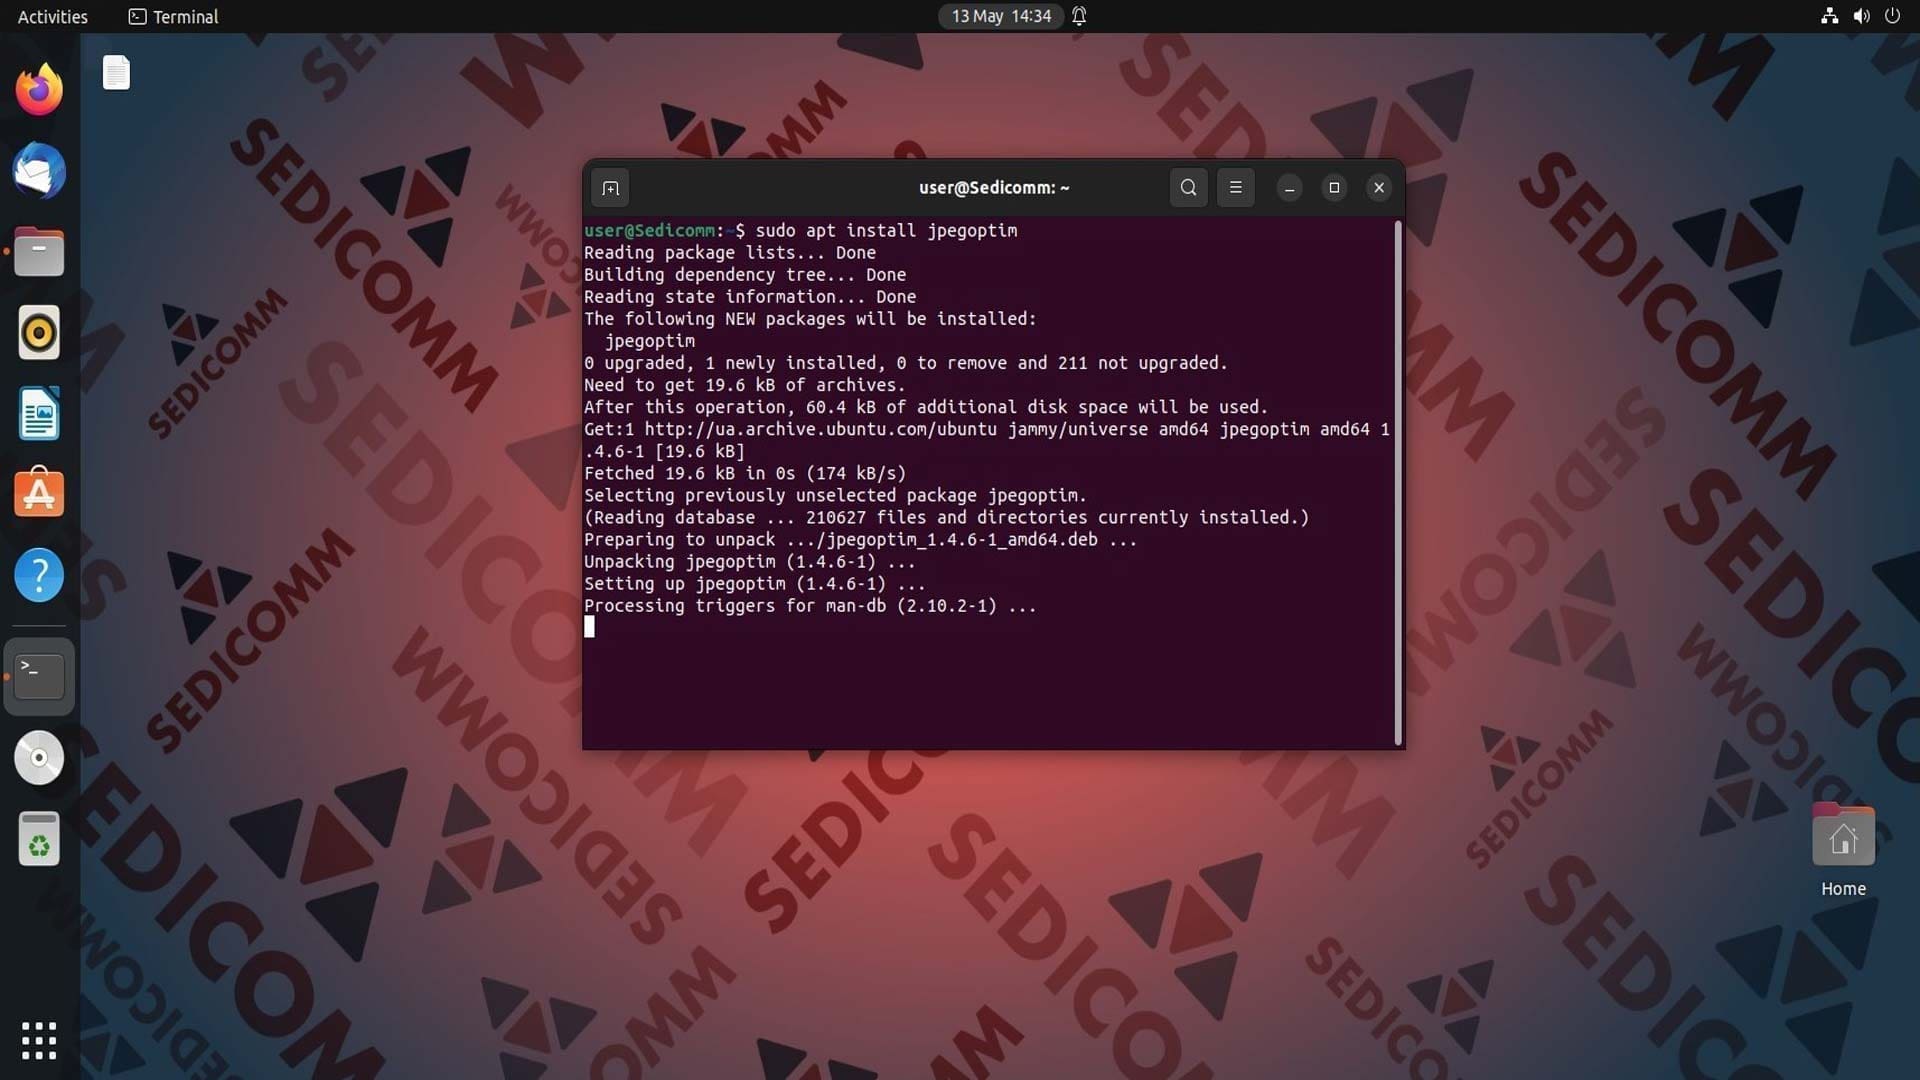Click the Terminal icon in the dock

pos(39,676)
